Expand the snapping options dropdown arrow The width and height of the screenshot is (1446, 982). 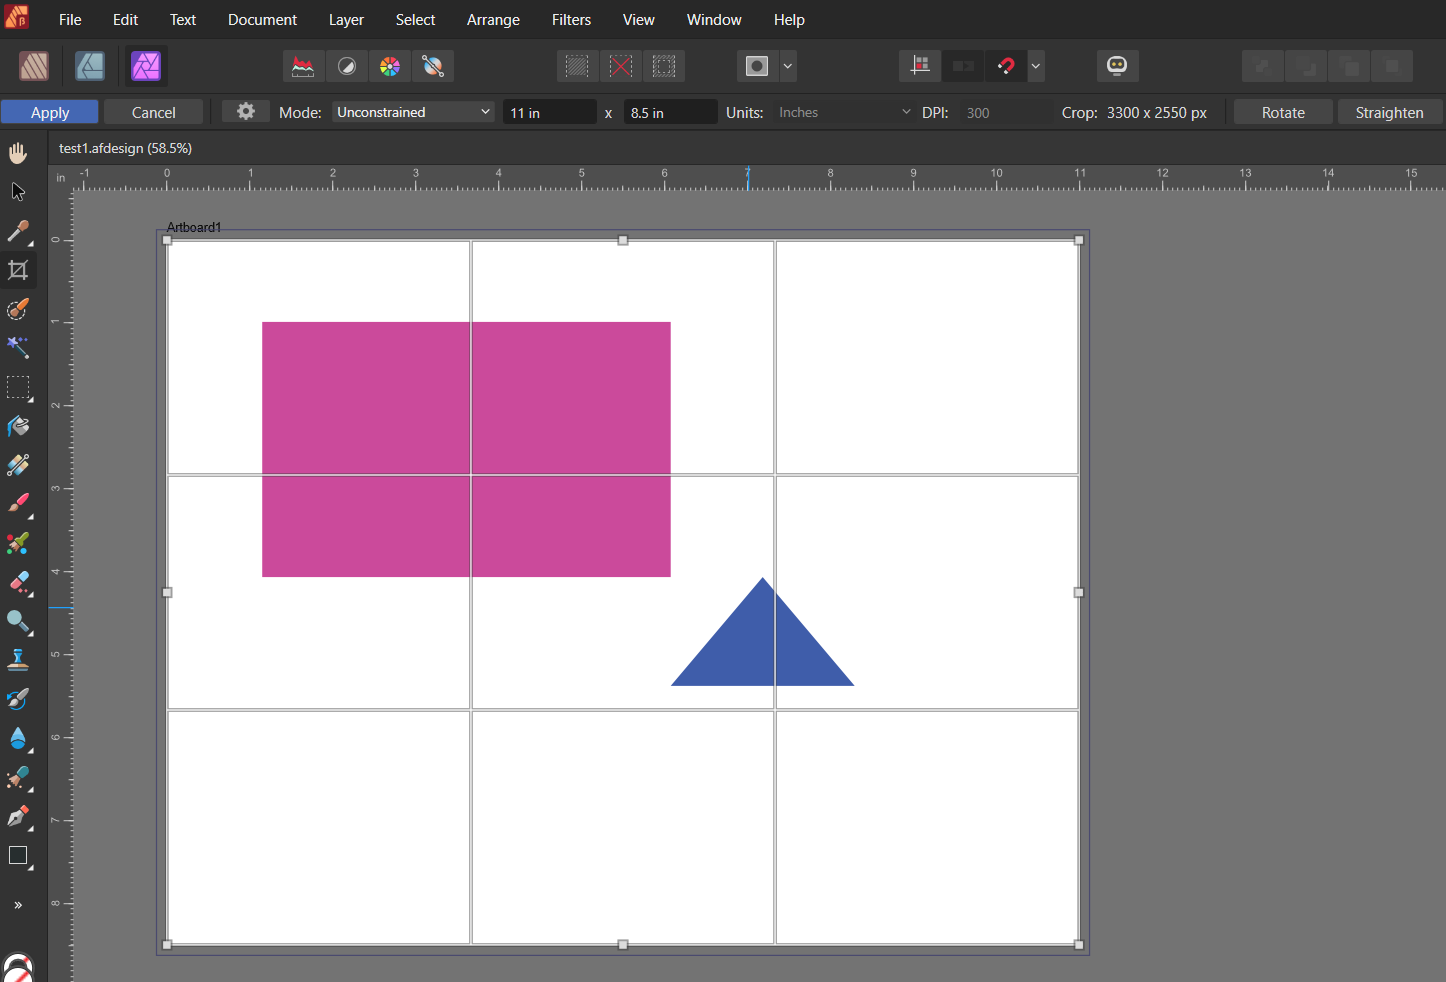point(1036,66)
